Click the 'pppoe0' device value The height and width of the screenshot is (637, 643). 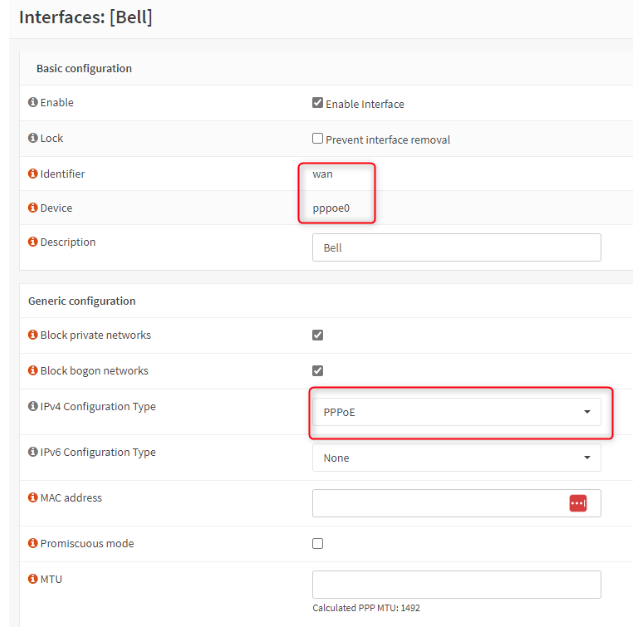point(331,208)
